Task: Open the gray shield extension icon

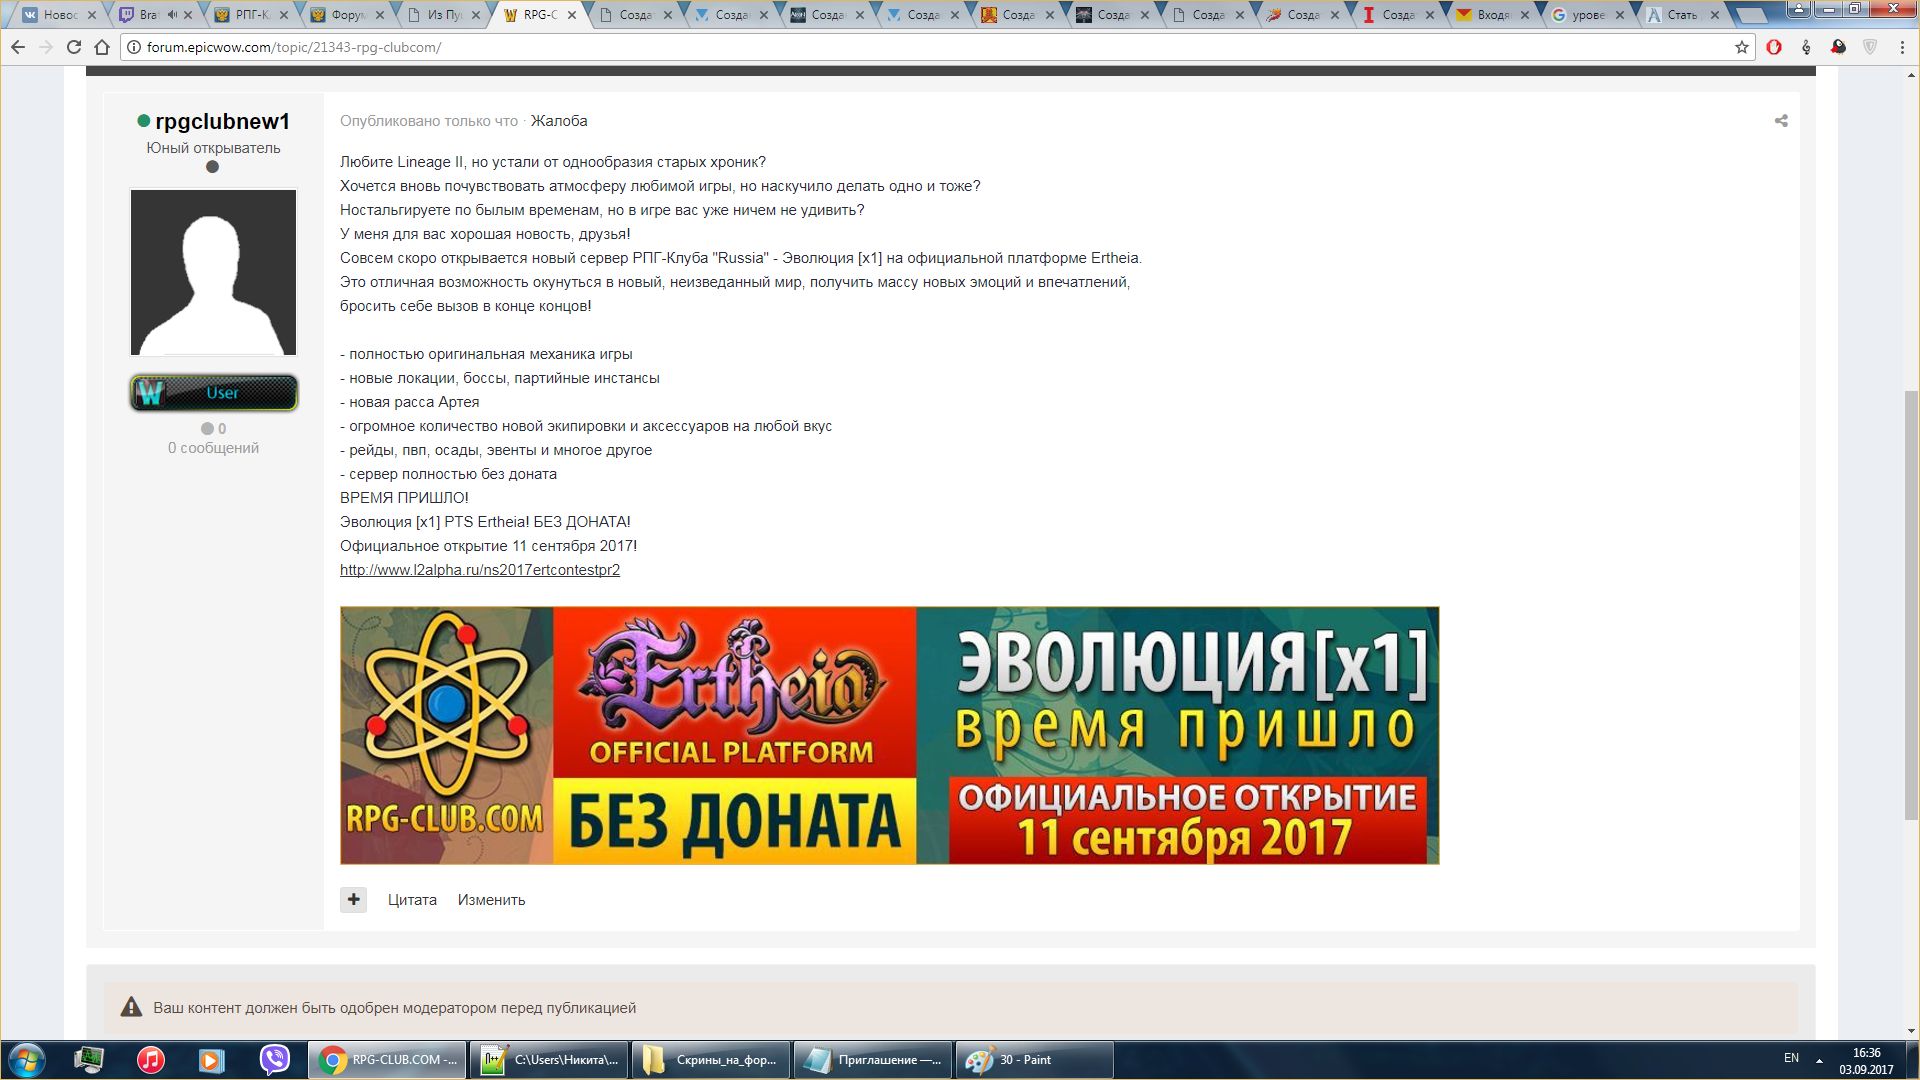Action: (x=1869, y=47)
